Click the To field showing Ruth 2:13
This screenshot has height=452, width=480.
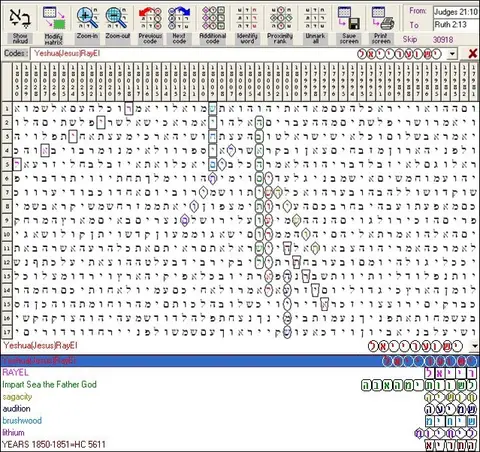(456, 25)
